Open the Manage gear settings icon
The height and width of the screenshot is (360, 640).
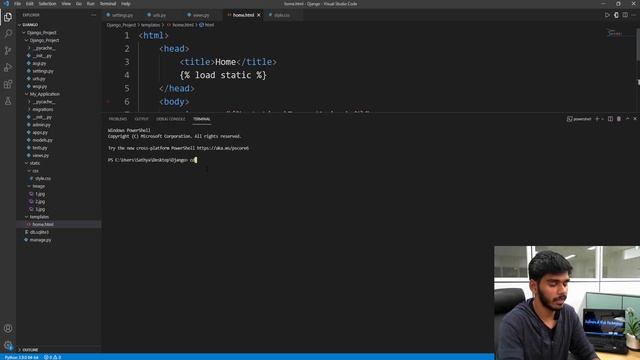pyautogui.click(x=8, y=345)
